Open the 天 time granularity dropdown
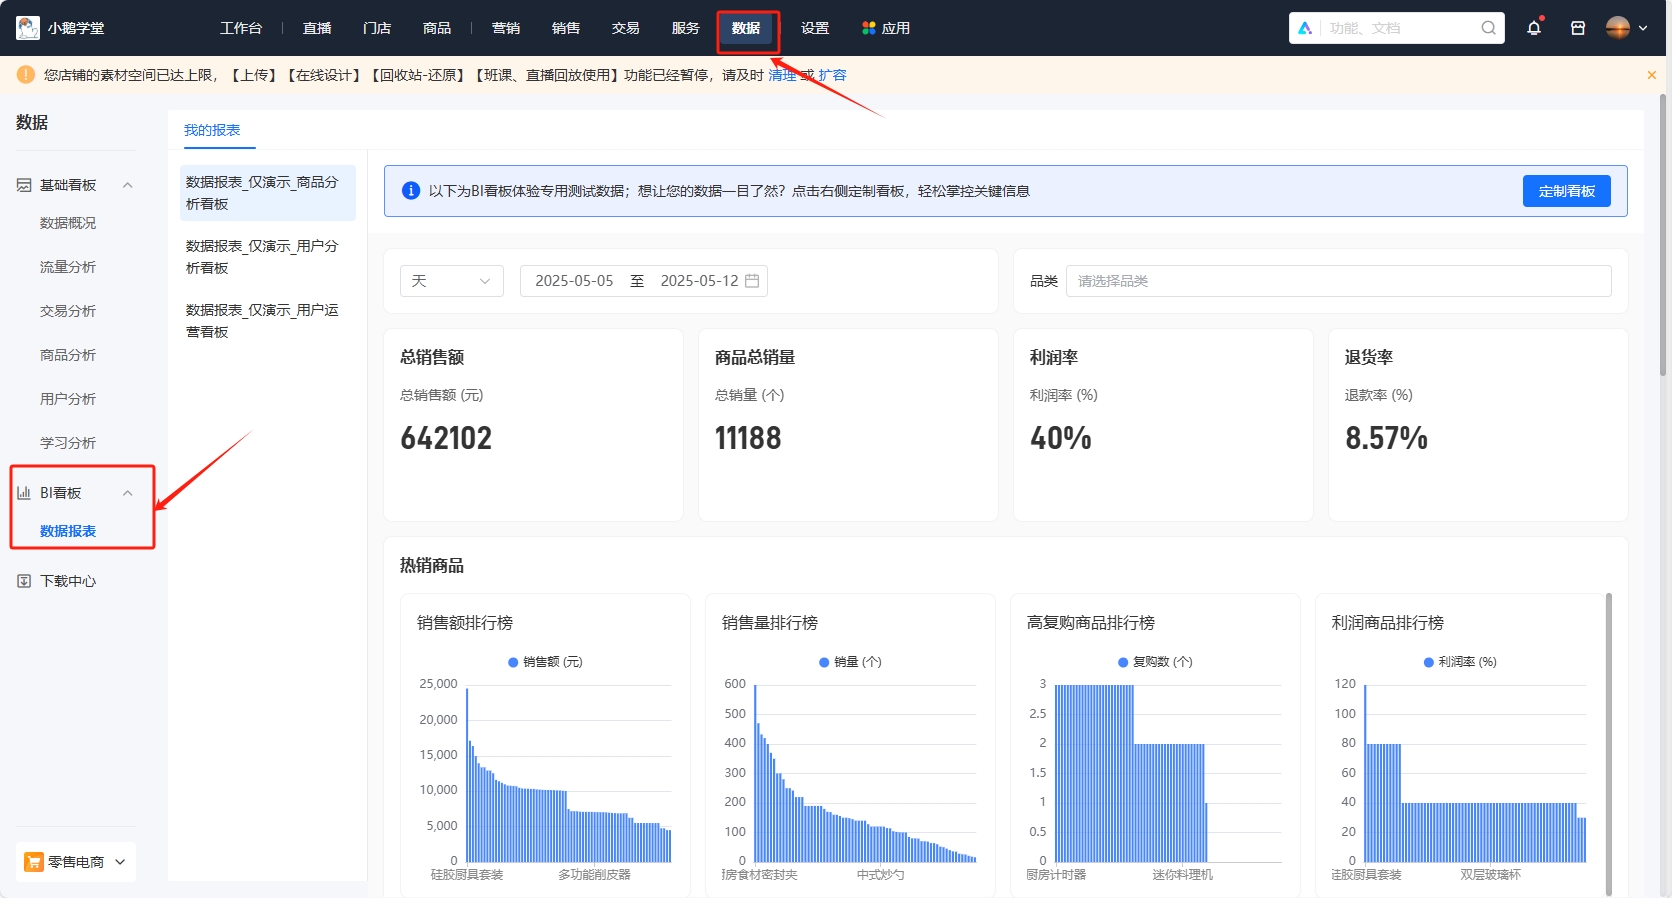The height and width of the screenshot is (898, 1672). click(451, 281)
